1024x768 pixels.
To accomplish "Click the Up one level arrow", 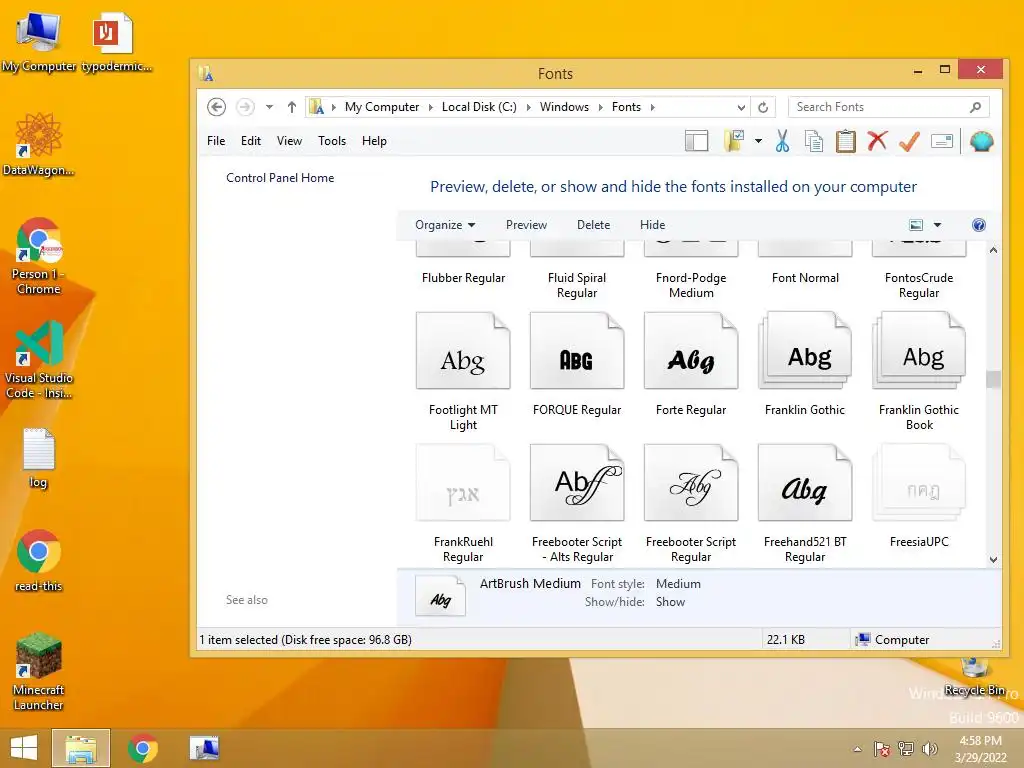I will tap(292, 107).
